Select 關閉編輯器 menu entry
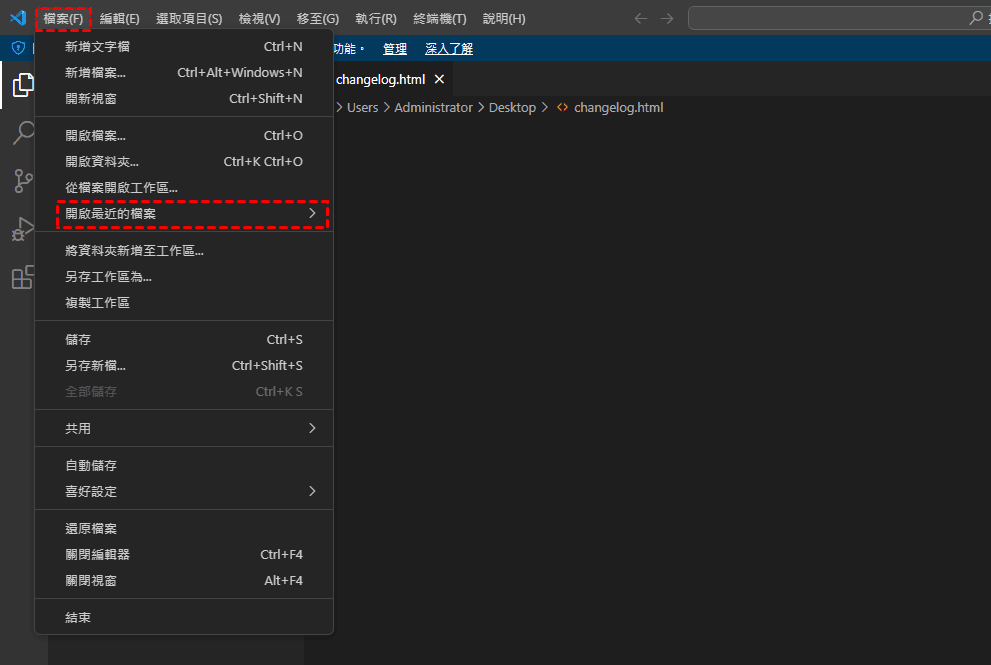Viewport: 991px width, 665px height. (184, 555)
